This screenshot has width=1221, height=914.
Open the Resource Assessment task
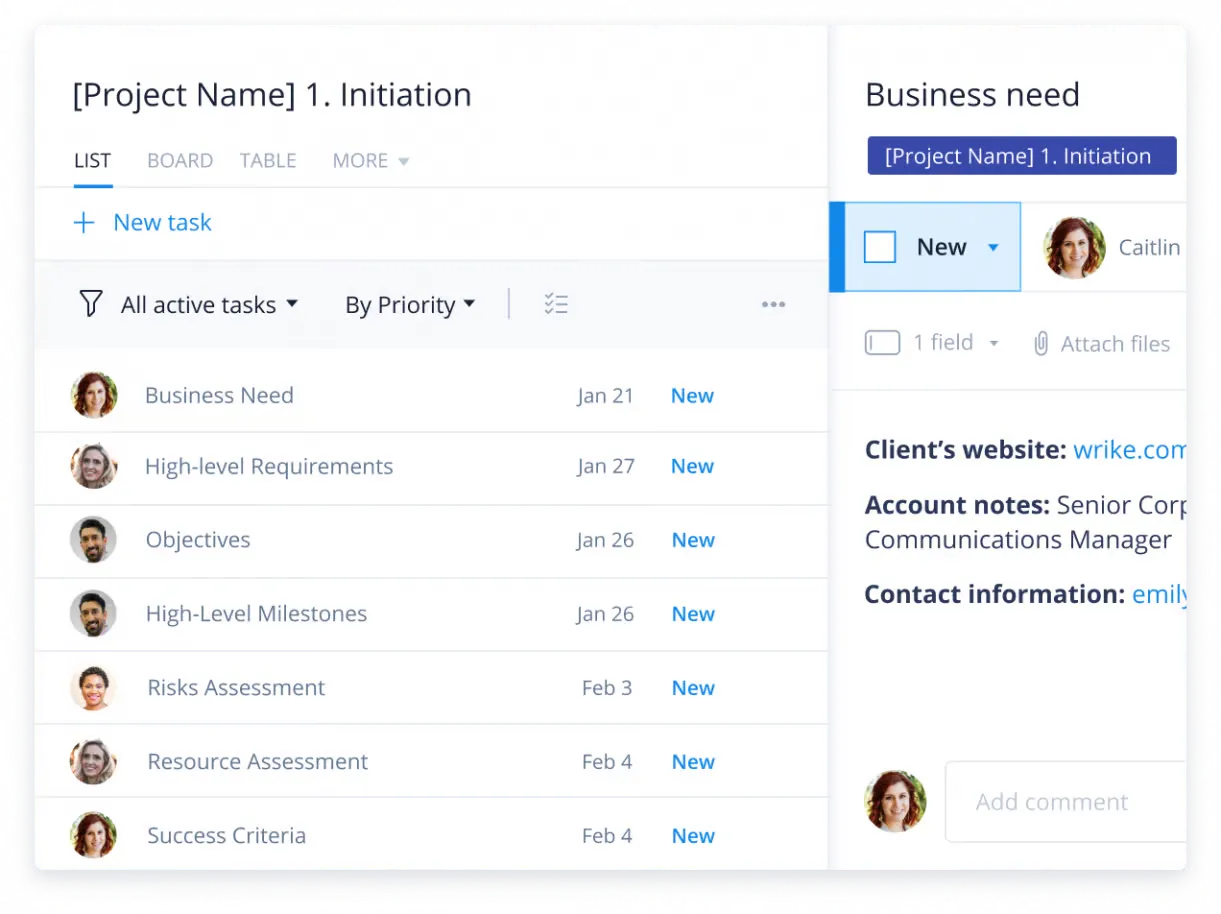pyautogui.click(x=258, y=762)
